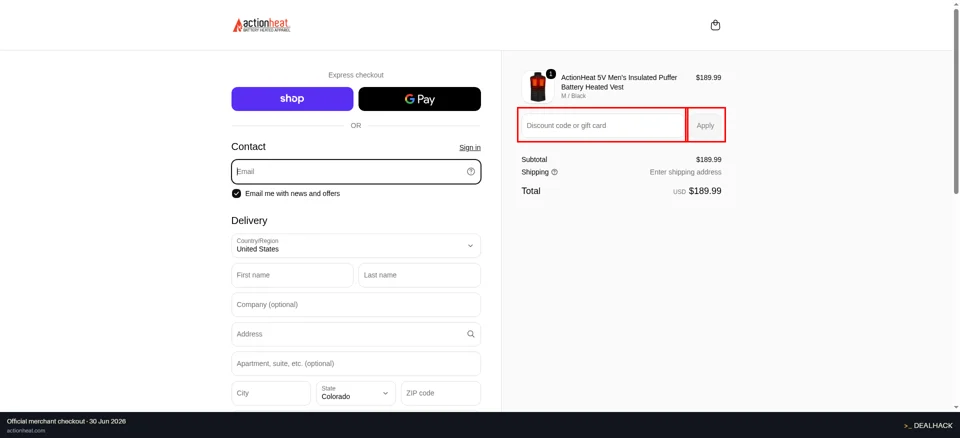Click the Contact heading
The image size is (960, 438).
tap(249, 146)
